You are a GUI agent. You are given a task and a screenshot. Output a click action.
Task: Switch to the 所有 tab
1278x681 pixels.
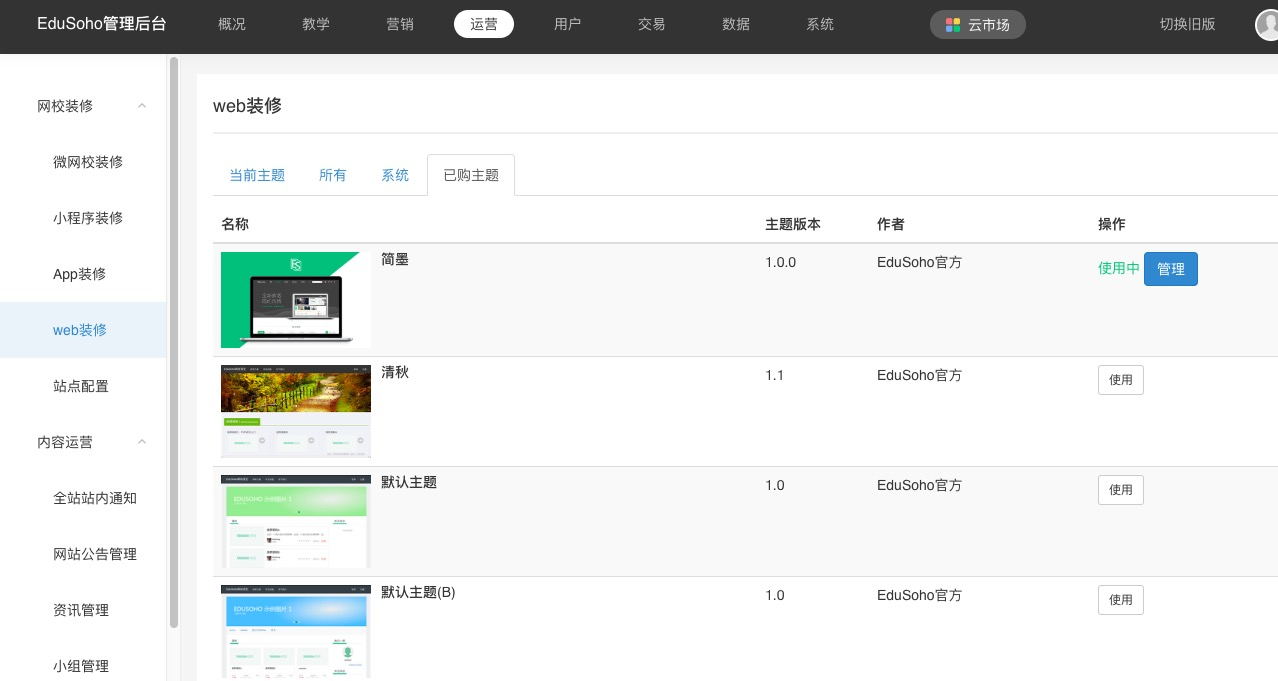coord(332,175)
